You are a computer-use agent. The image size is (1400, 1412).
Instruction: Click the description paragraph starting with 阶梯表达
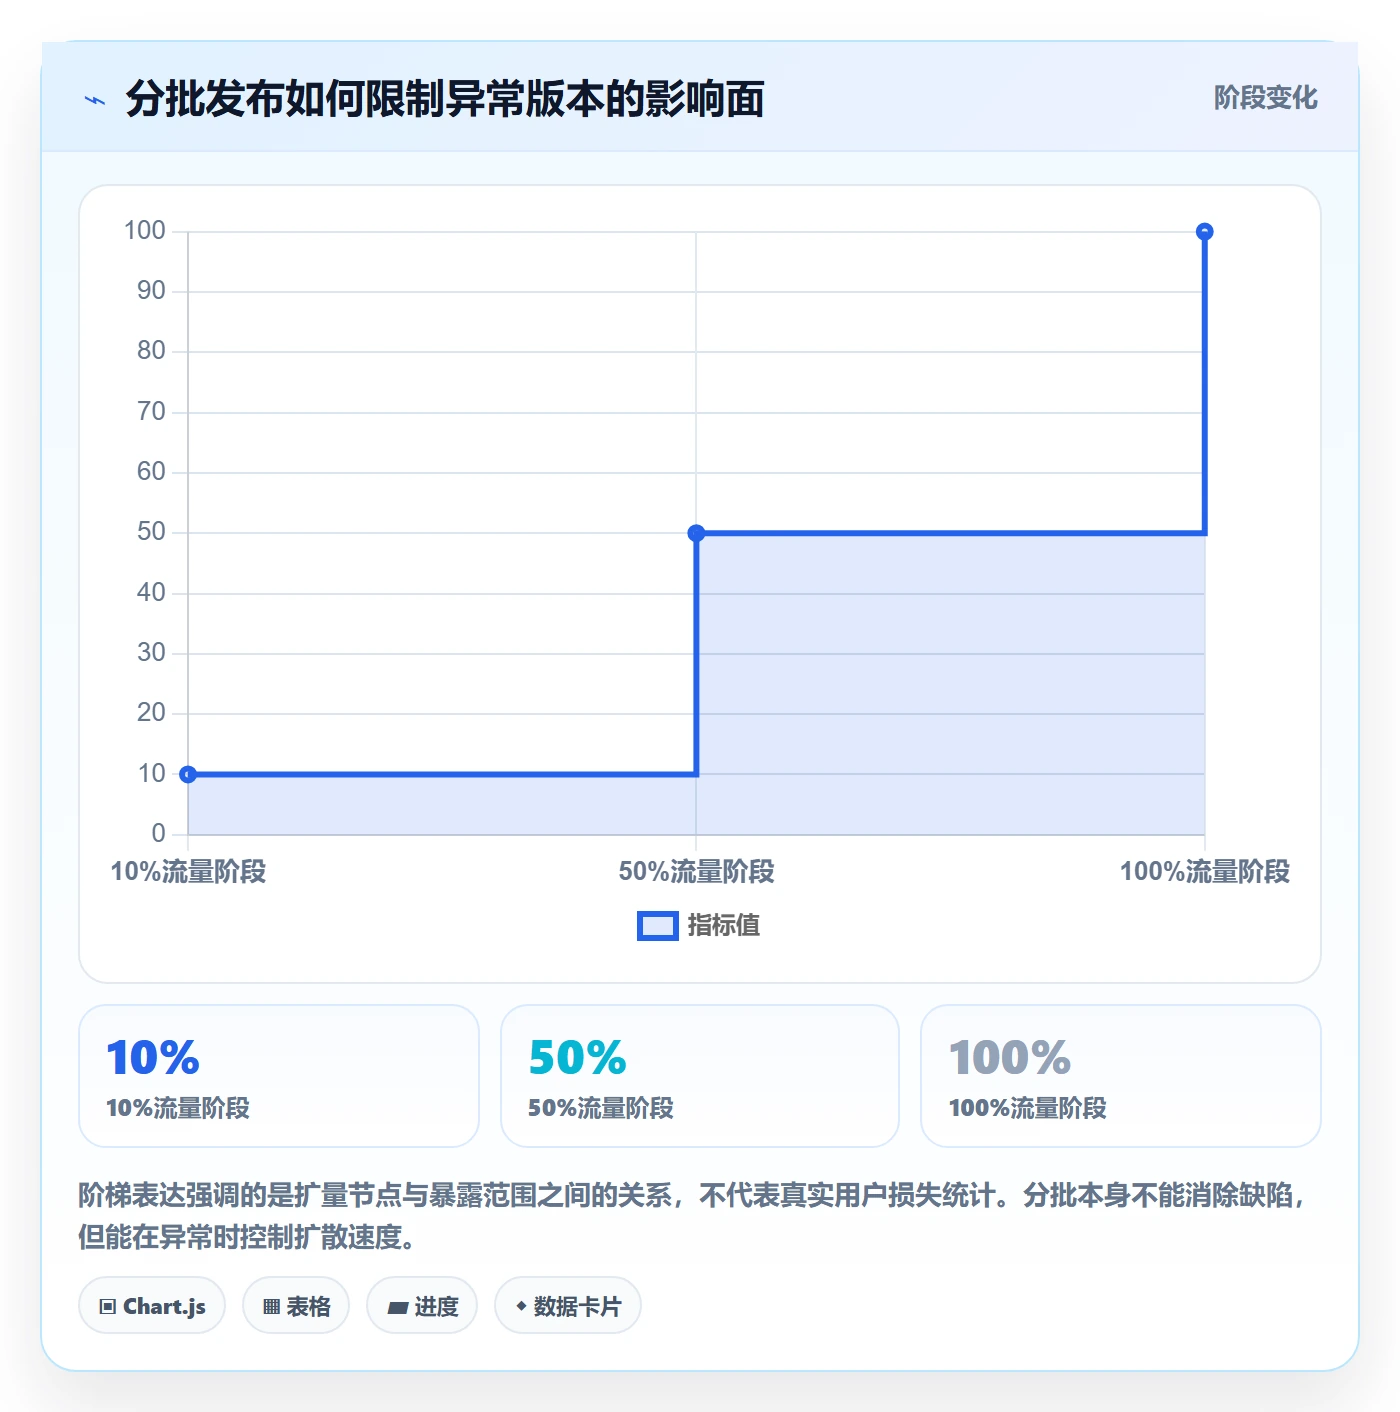[692, 1216]
